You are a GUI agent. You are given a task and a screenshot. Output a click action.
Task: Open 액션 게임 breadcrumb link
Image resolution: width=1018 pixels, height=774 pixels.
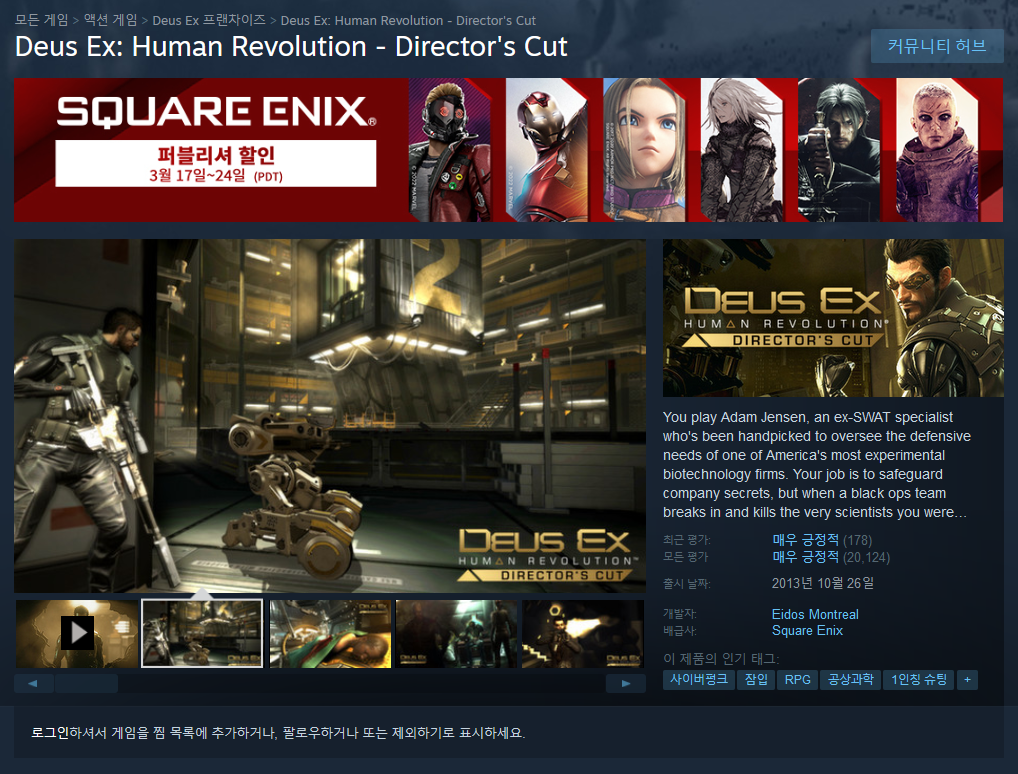click(110, 20)
